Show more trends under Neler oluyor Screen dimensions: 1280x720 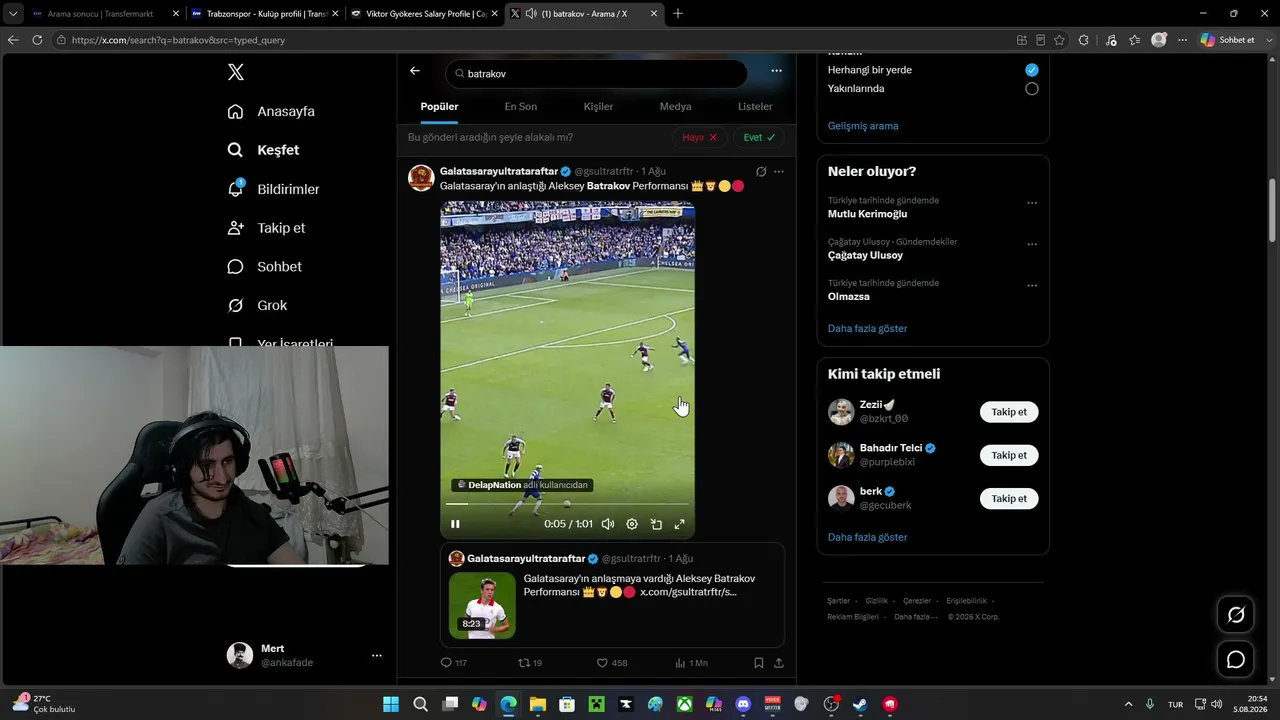click(x=868, y=328)
